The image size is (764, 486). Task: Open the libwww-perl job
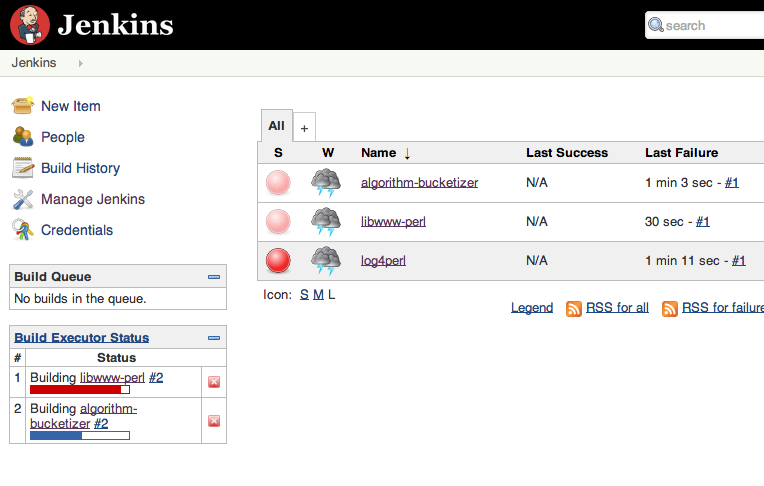pos(393,222)
